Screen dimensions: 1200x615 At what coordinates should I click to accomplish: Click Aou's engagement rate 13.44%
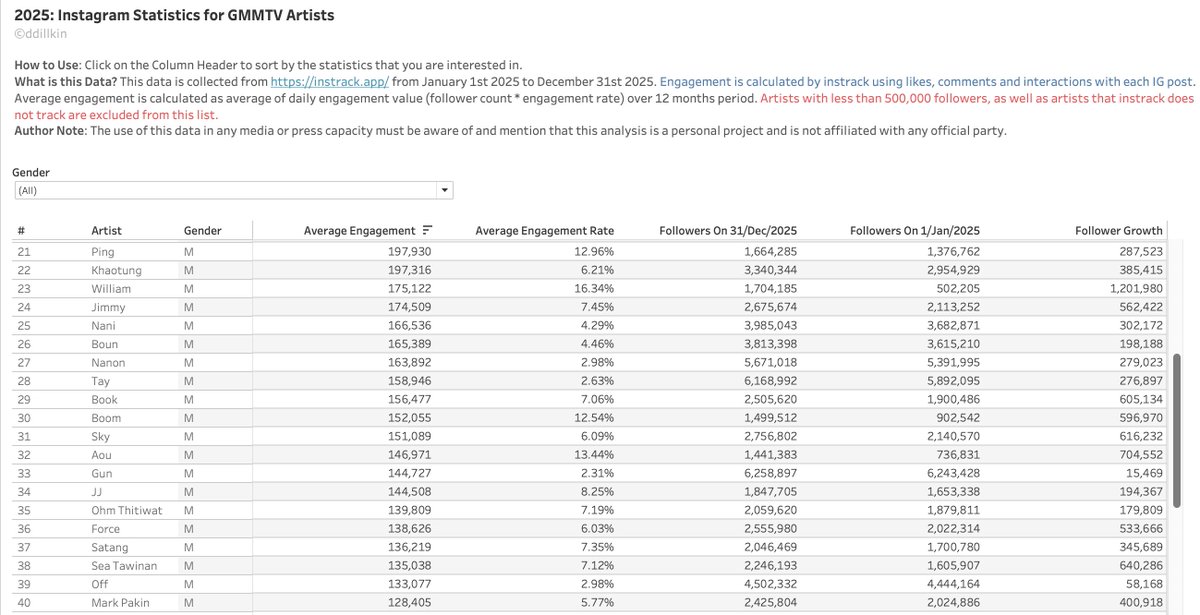pos(594,455)
